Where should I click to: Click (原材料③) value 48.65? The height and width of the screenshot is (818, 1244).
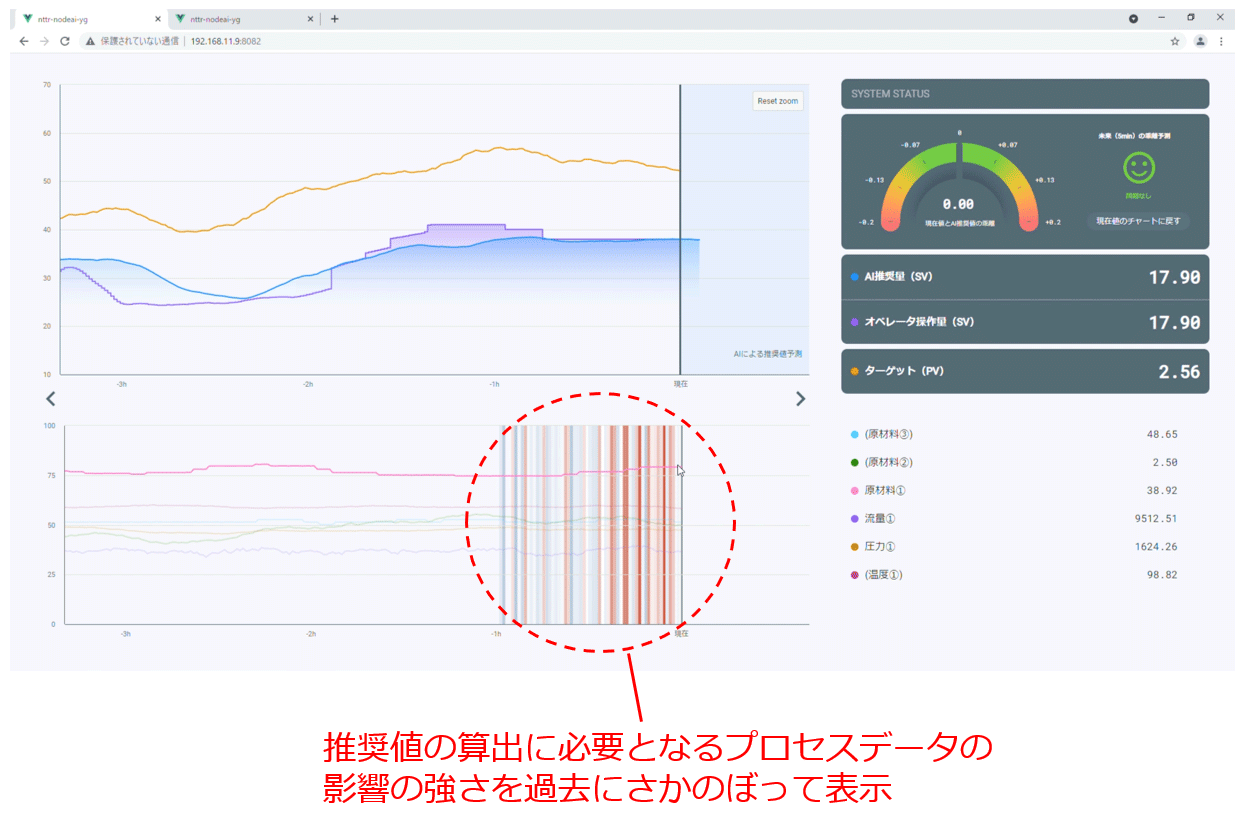[x=1162, y=434]
